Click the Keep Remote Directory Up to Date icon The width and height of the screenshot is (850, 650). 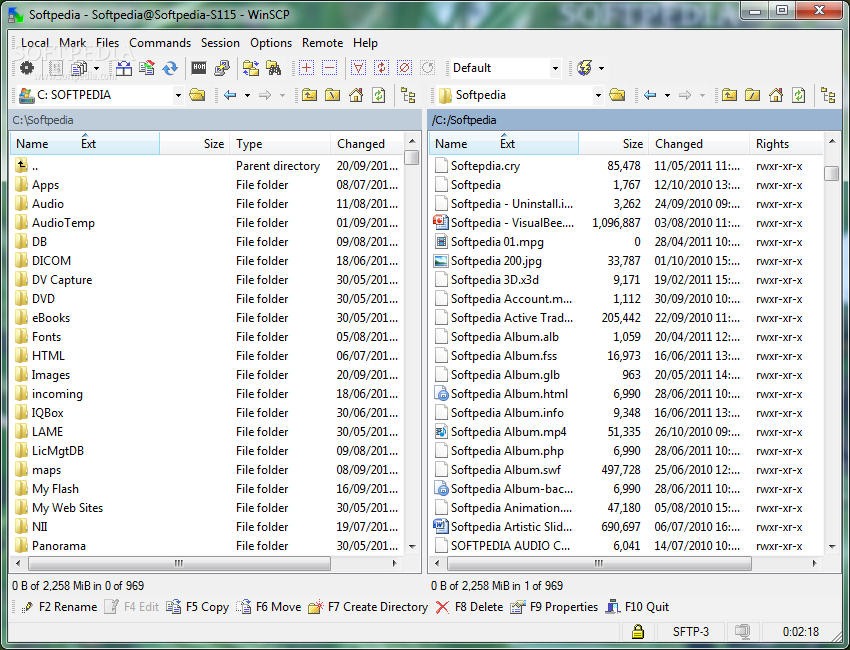point(147,68)
